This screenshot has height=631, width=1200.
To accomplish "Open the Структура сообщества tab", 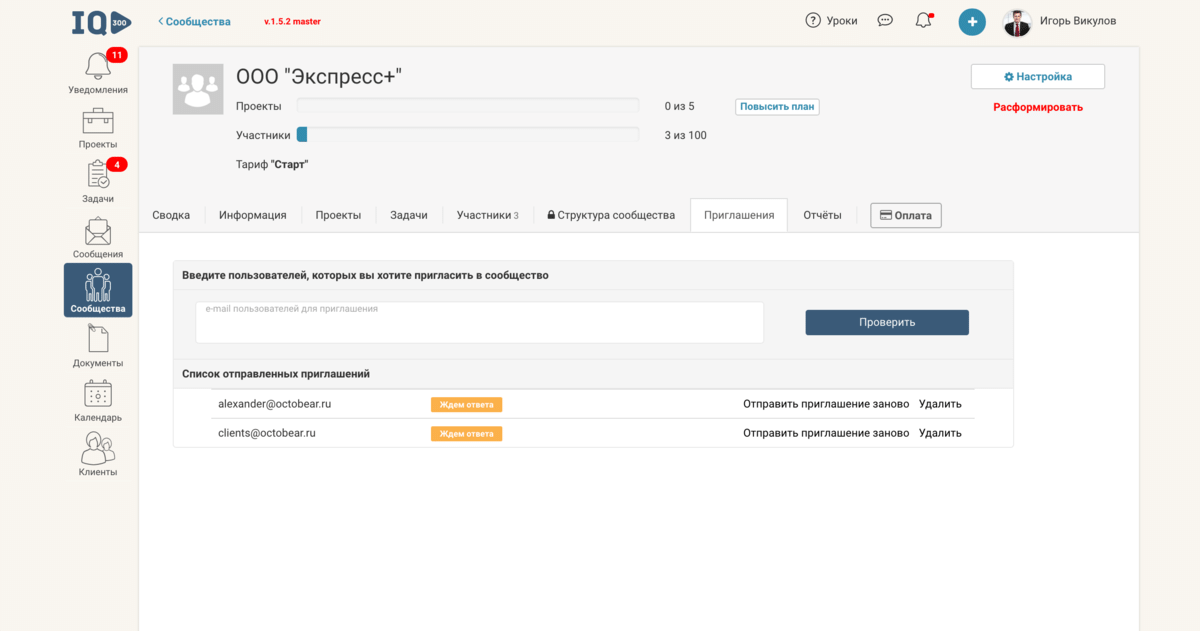I will click(610, 215).
